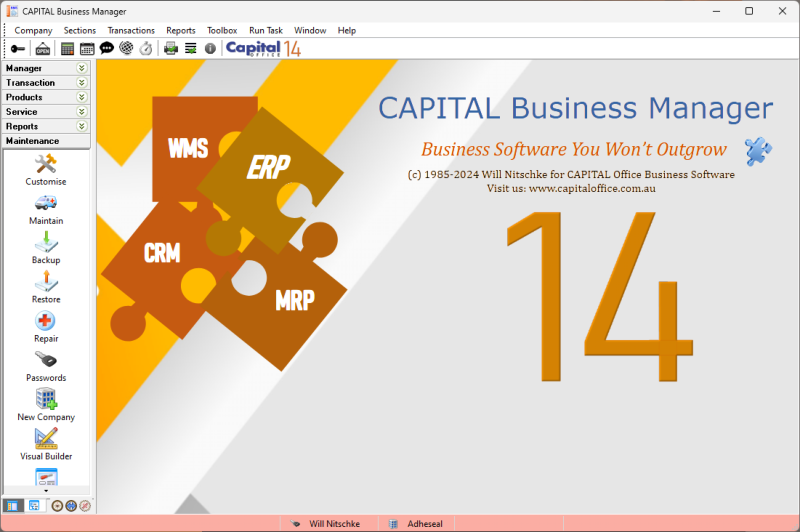This screenshot has height=532, width=800.
Task: Open the Reports menu in menu bar
Action: [x=181, y=31]
